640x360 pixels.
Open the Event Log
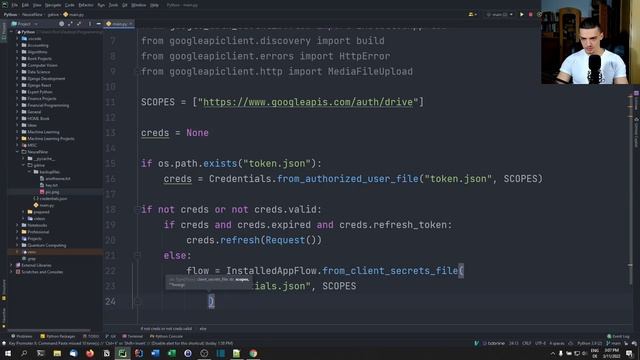618,336
